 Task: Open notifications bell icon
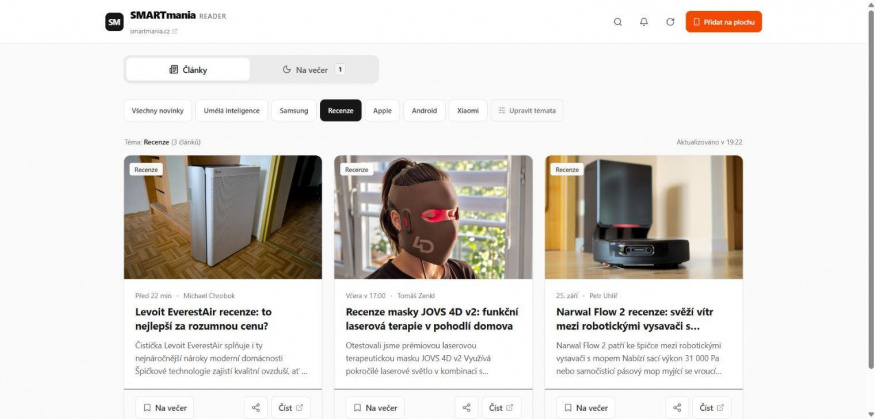644,22
